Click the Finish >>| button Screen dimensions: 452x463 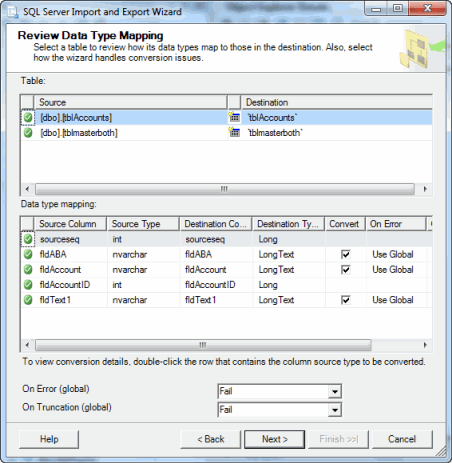pos(338,439)
